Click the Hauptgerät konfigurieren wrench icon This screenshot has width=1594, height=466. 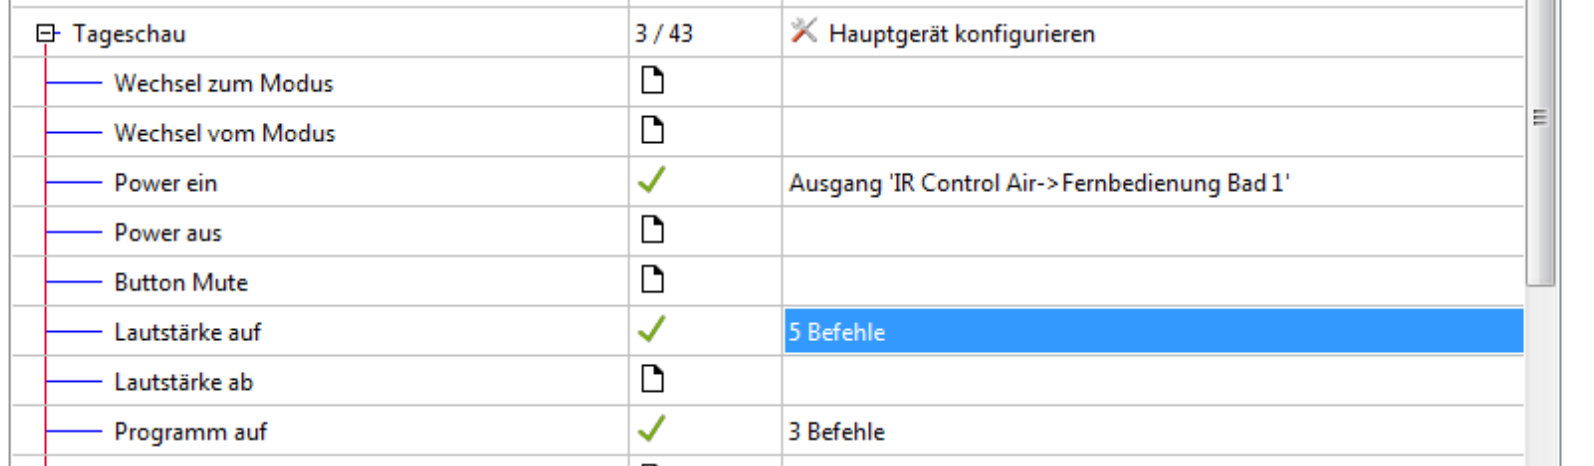(x=803, y=32)
